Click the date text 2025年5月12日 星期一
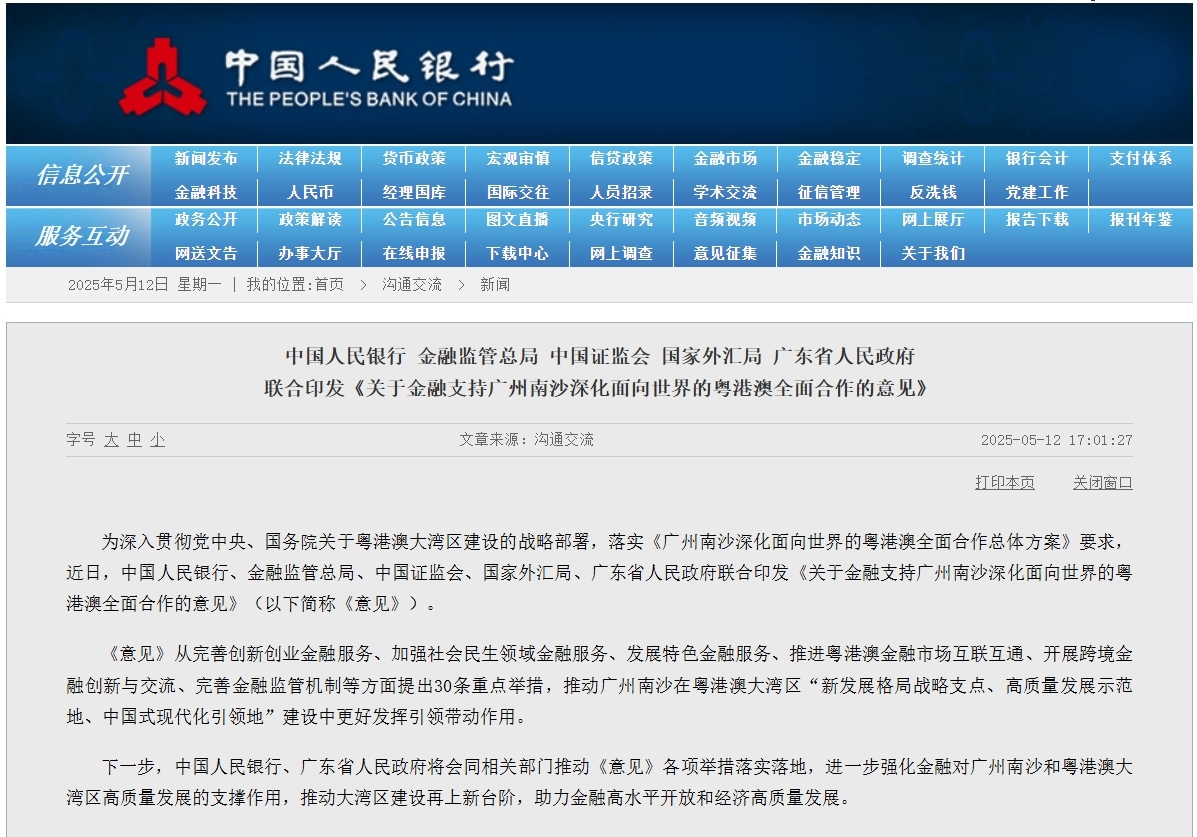Viewport: 1197px width, 837px height. (144, 285)
